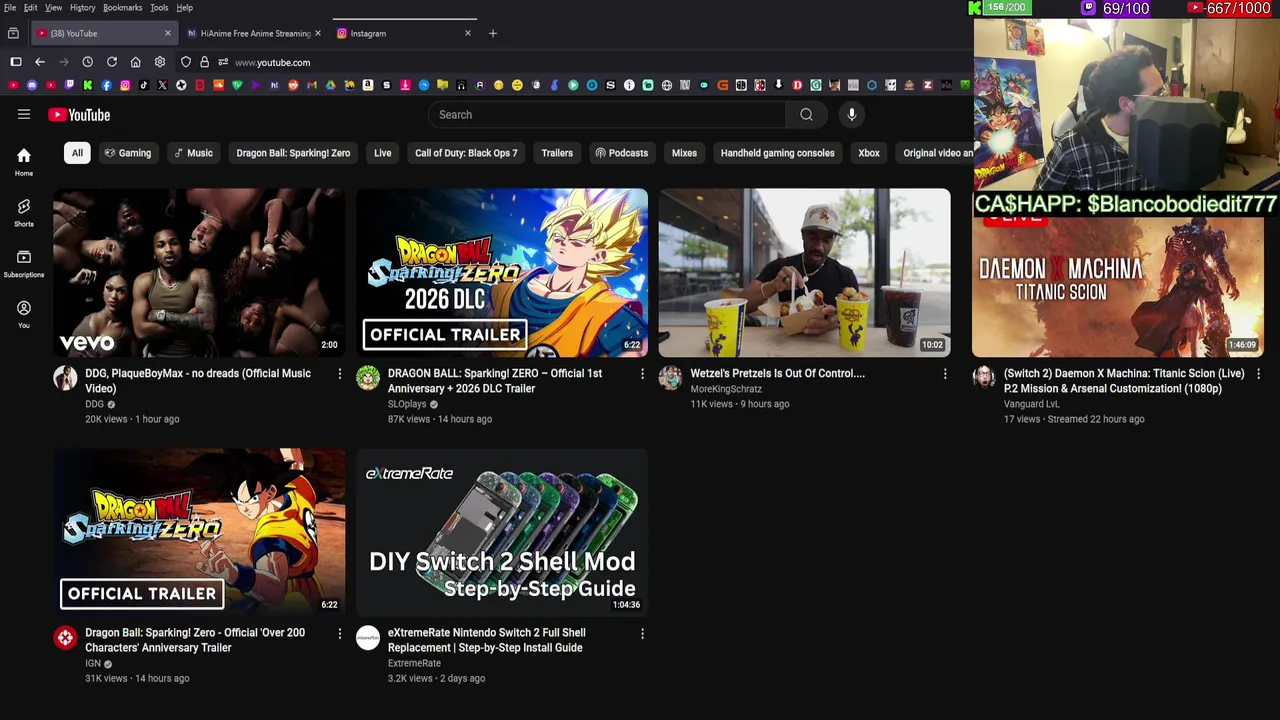Open a new tab with plus
This screenshot has width=1280, height=720.
(x=492, y=33)
